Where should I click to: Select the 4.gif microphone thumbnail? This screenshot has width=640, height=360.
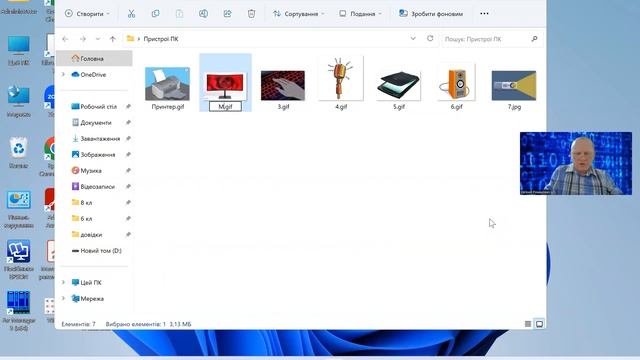click(x=341, y=78)
